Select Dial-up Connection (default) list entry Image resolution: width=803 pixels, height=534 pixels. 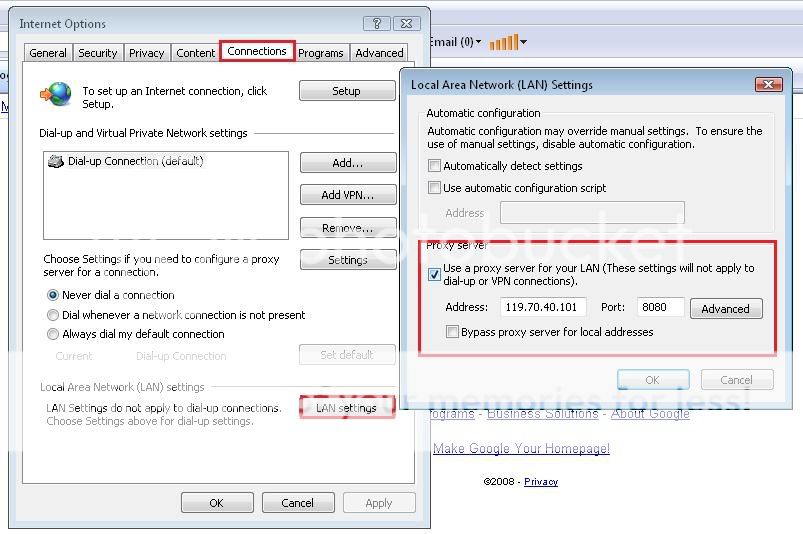(x=134, y=161)
